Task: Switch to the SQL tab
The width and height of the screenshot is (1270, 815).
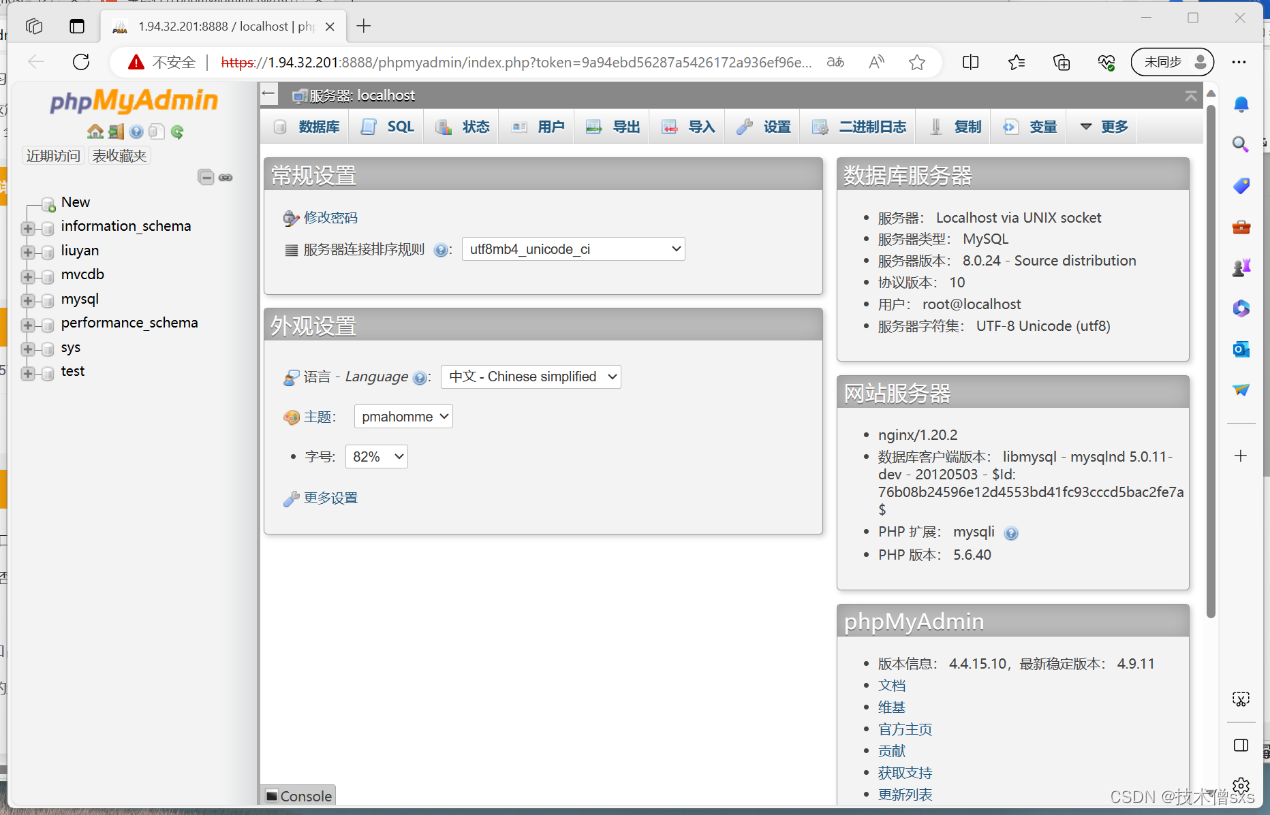Action: coord(388,127)
